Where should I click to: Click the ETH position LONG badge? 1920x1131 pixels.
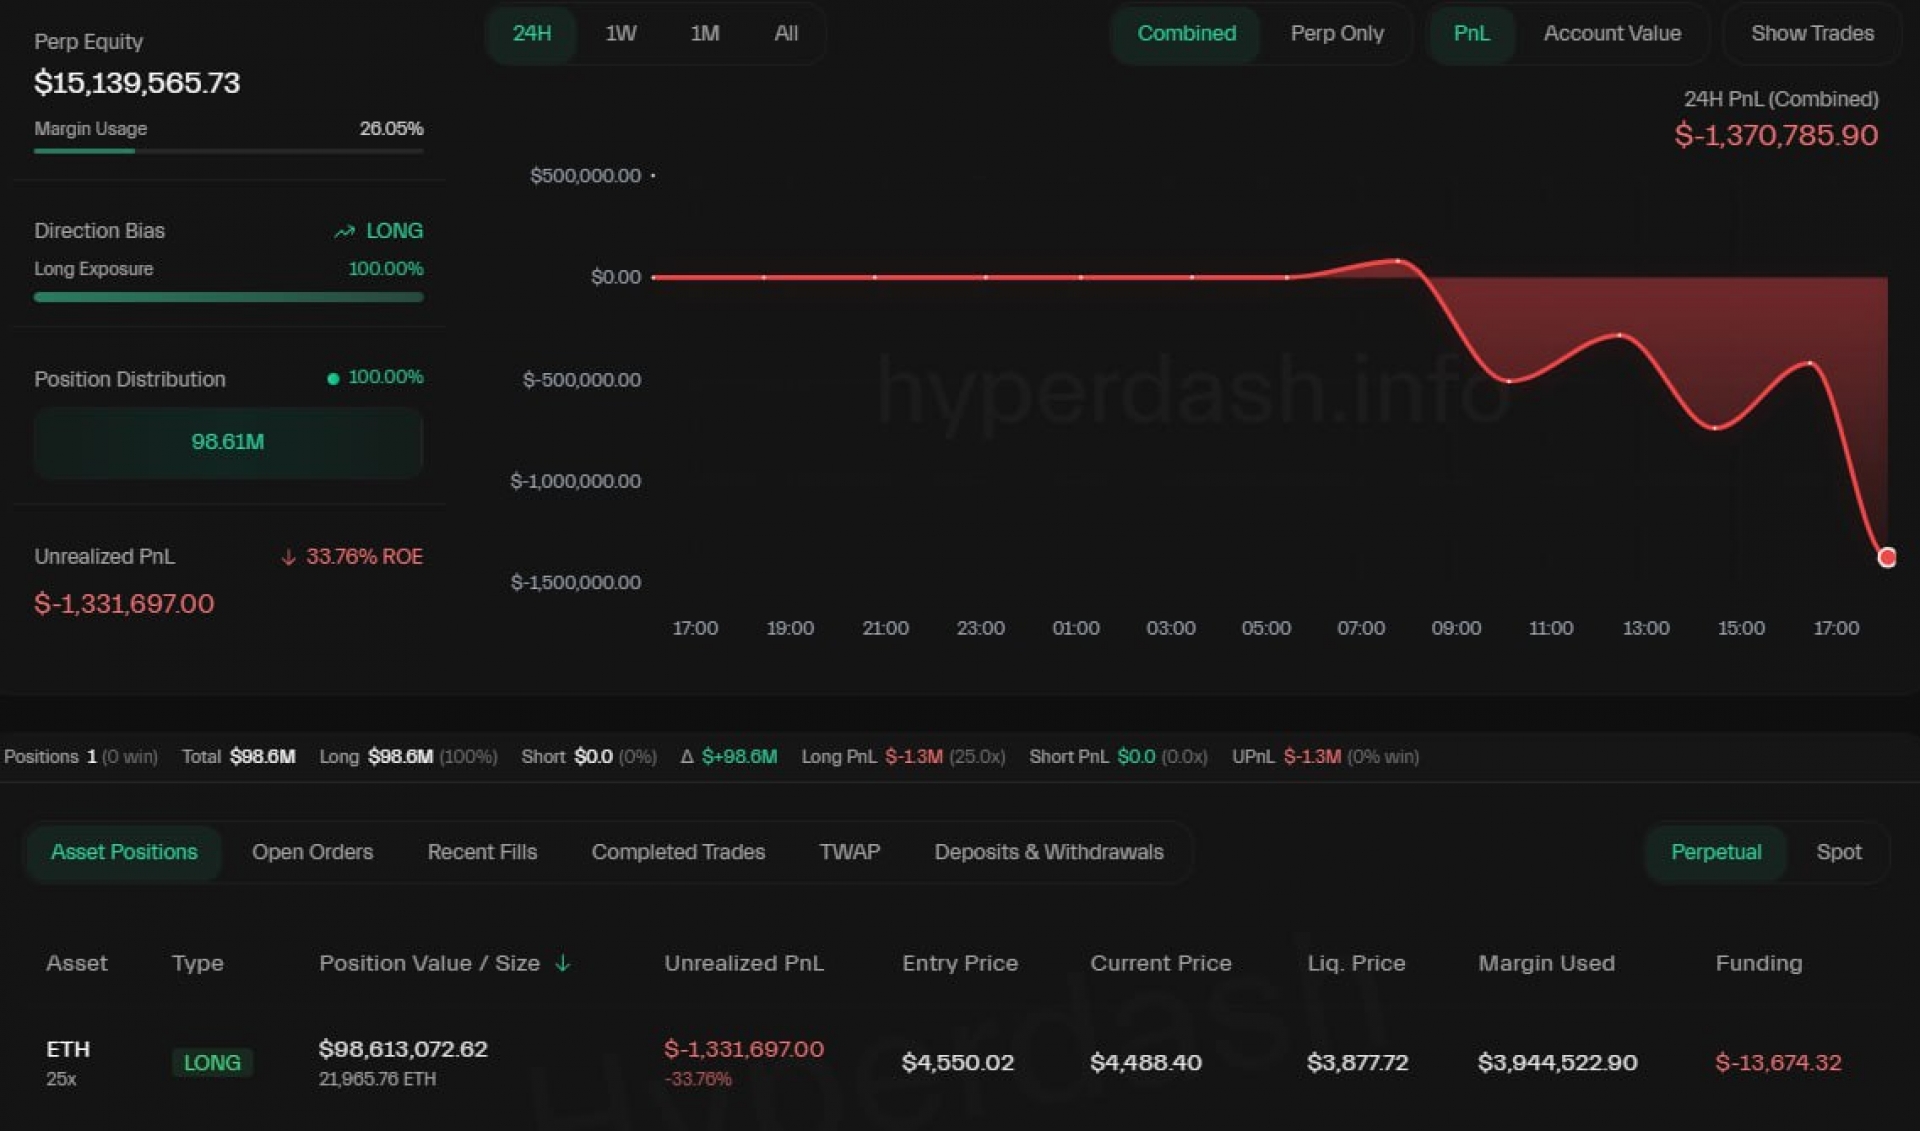212,1062
